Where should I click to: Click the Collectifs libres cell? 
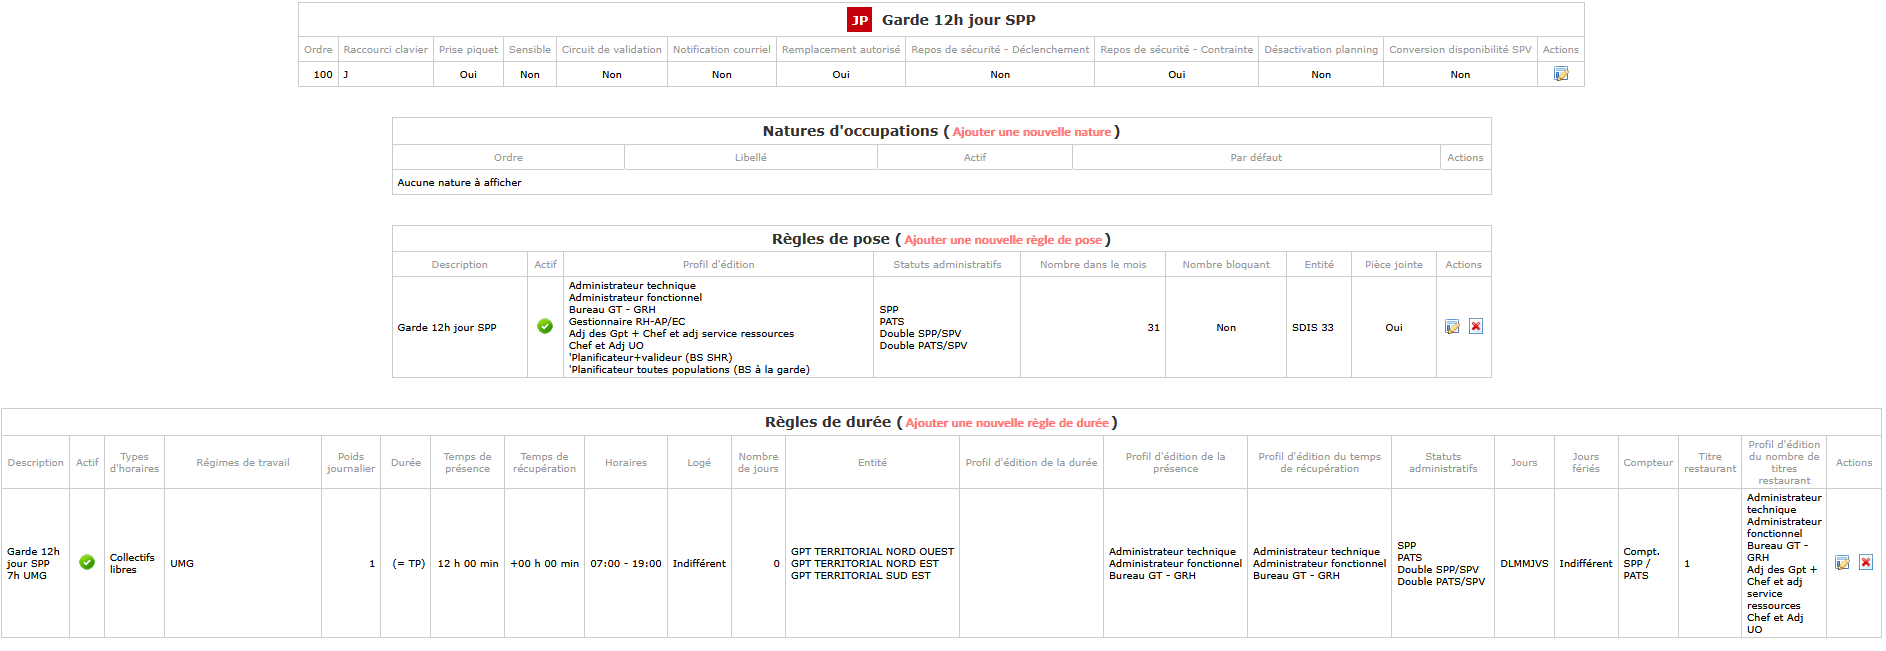coord(132,564)
